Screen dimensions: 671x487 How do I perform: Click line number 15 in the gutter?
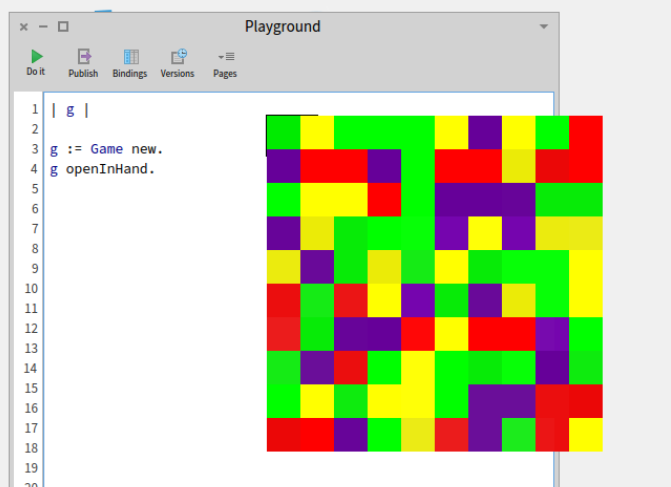[x=31, y=389]
